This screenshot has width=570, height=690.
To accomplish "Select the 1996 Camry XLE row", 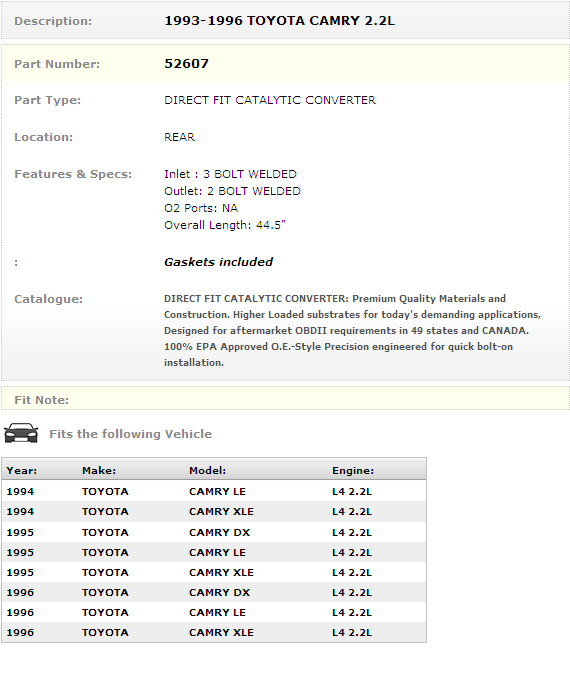I will 214,632.
